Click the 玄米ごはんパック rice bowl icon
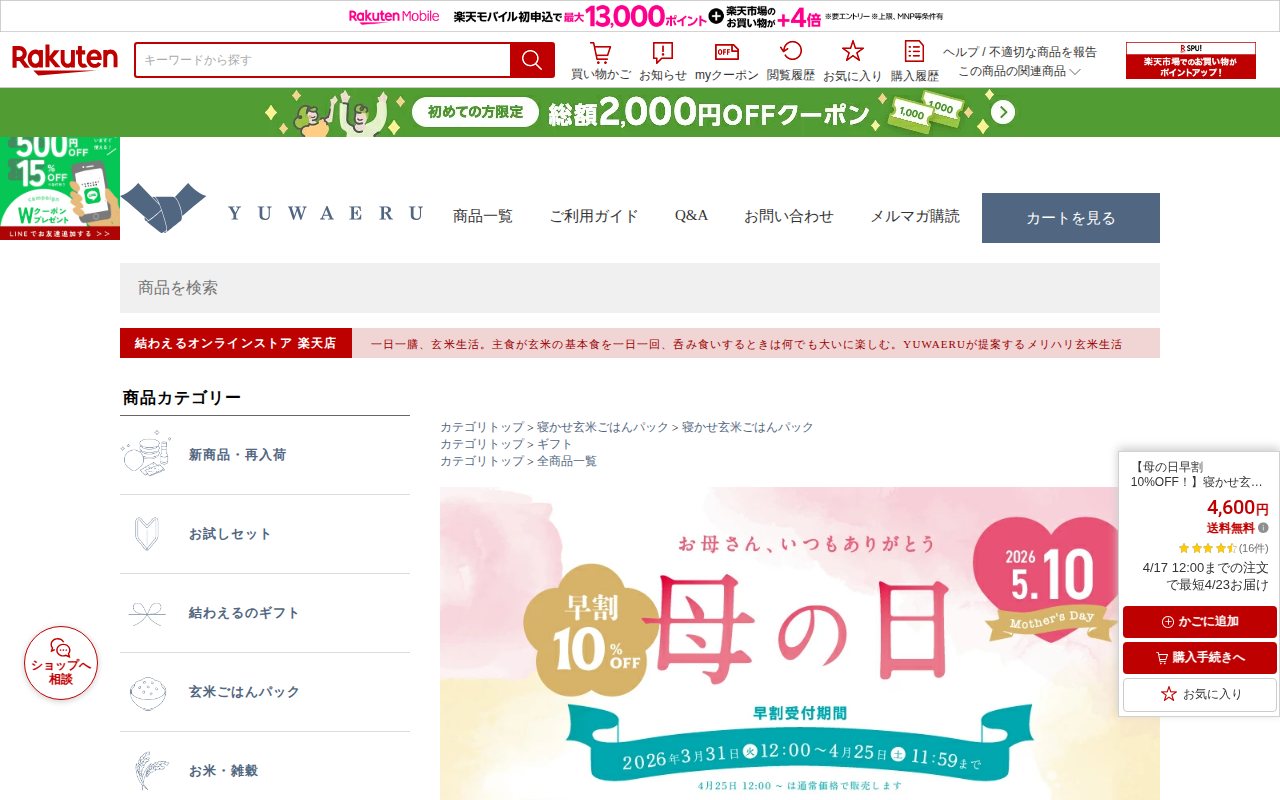 click(147, 692)
